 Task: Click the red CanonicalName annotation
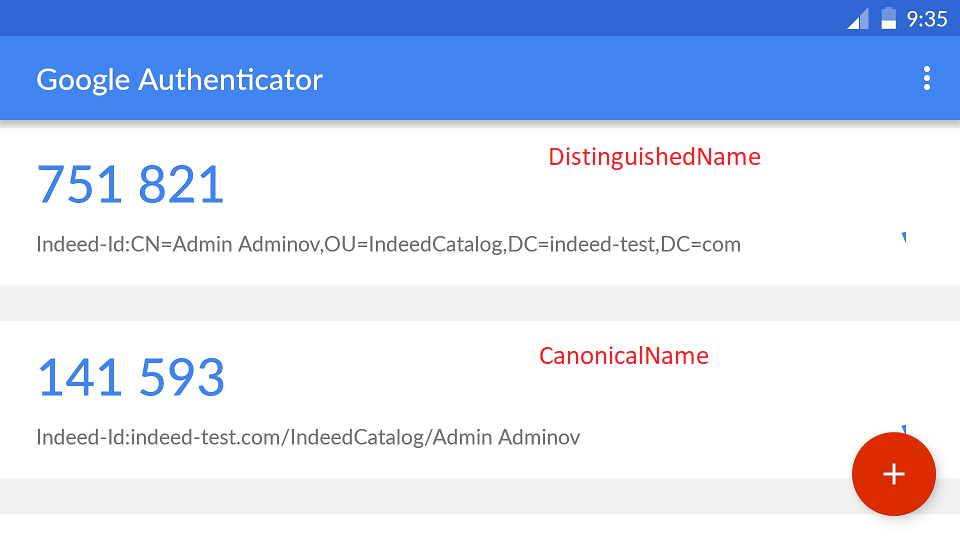coord(623,356)
